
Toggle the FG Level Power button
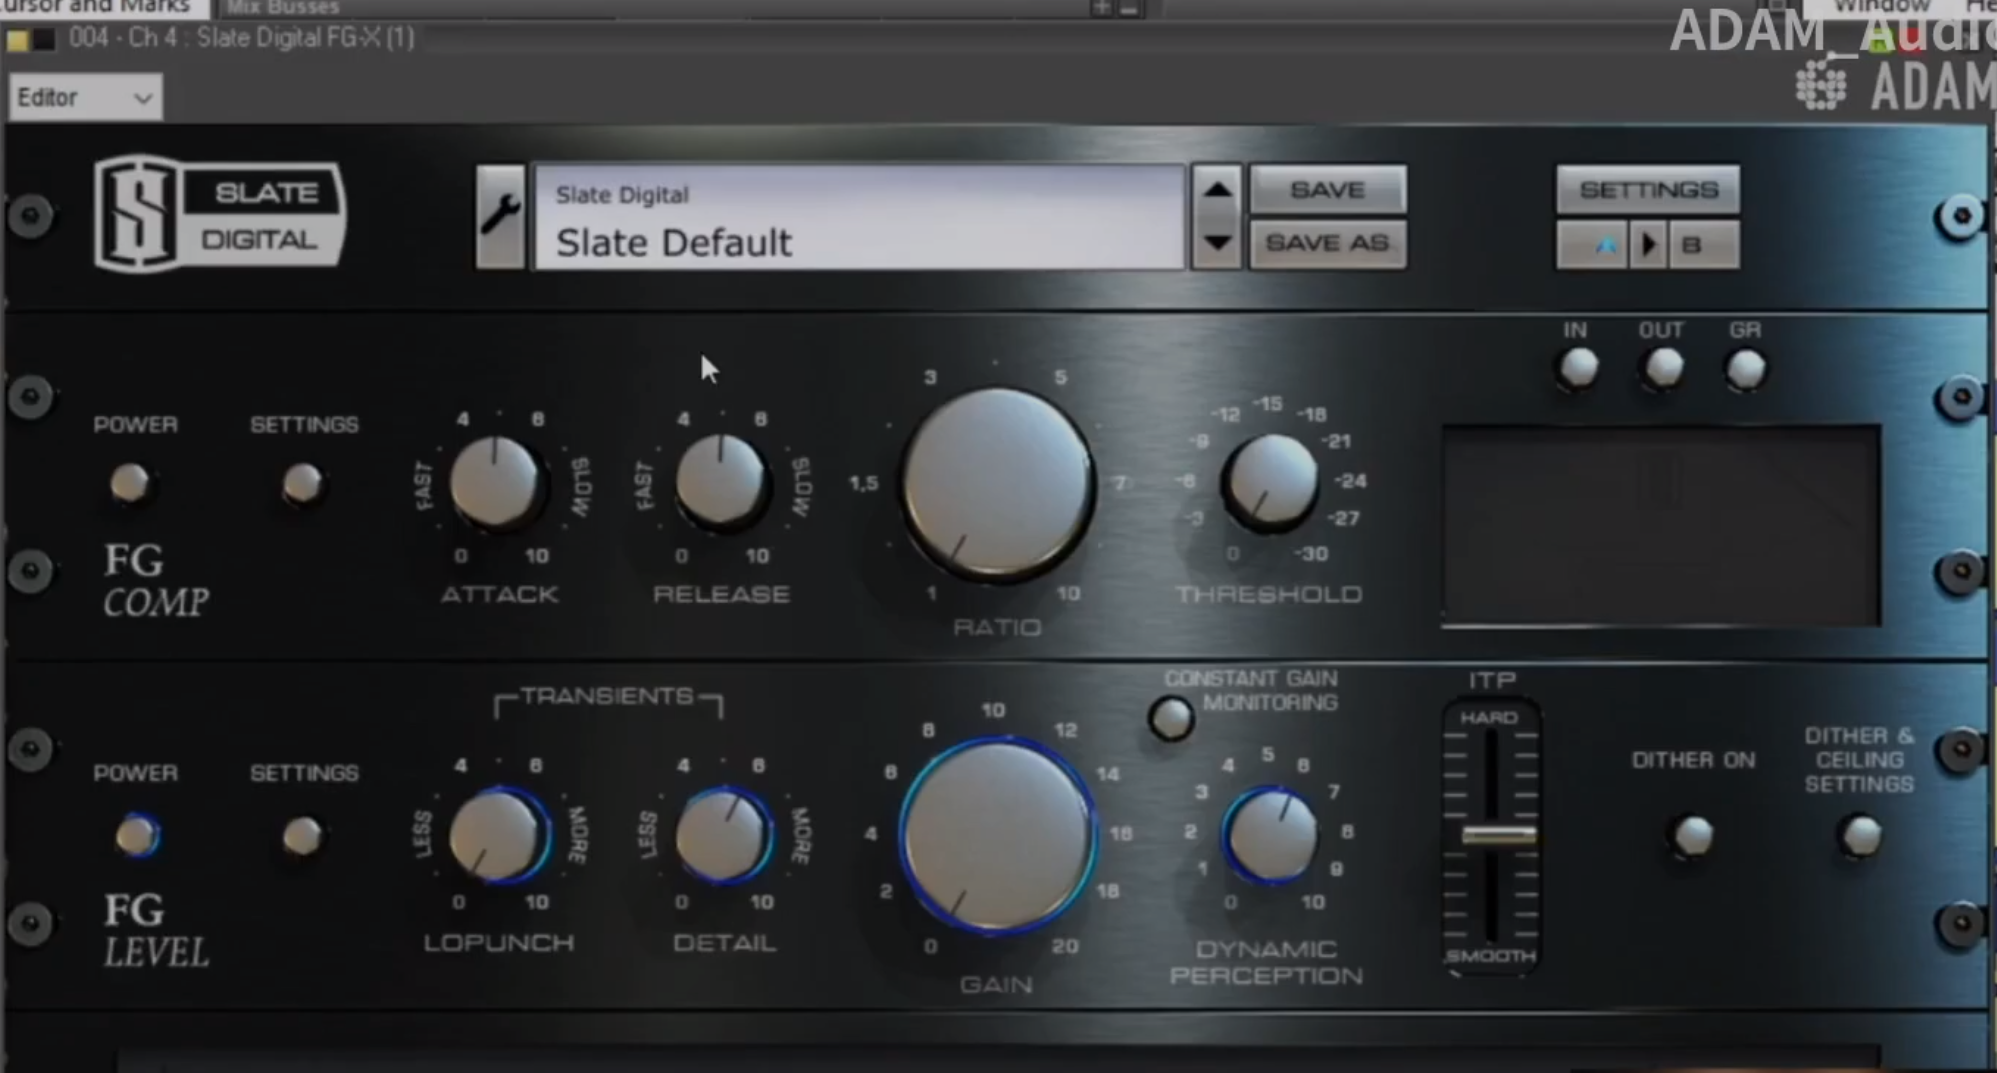tap(136, 835)
